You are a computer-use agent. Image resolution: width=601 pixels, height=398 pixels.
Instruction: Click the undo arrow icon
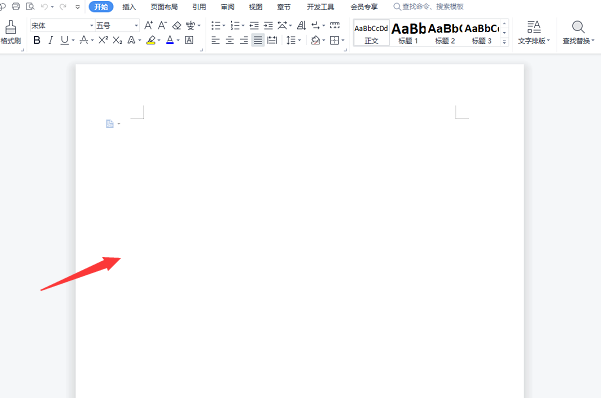[44, 7]
